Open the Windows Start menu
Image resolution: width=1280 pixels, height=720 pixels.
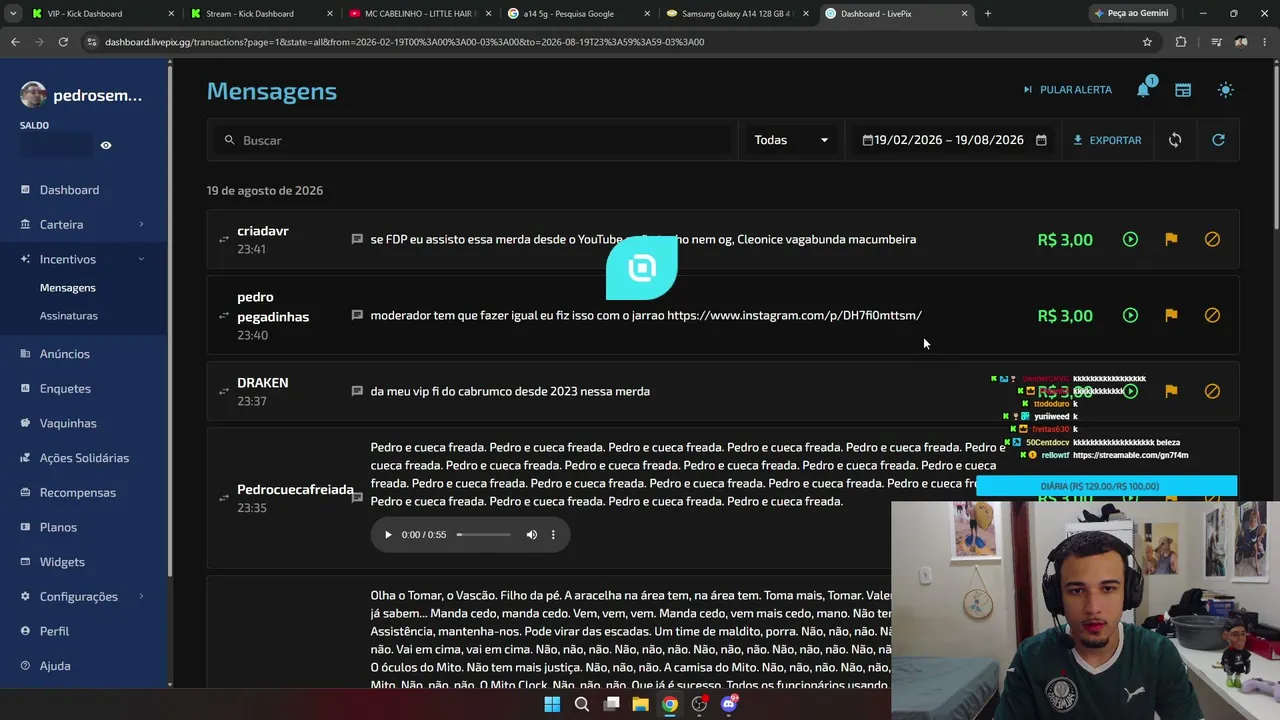(552, 704)
